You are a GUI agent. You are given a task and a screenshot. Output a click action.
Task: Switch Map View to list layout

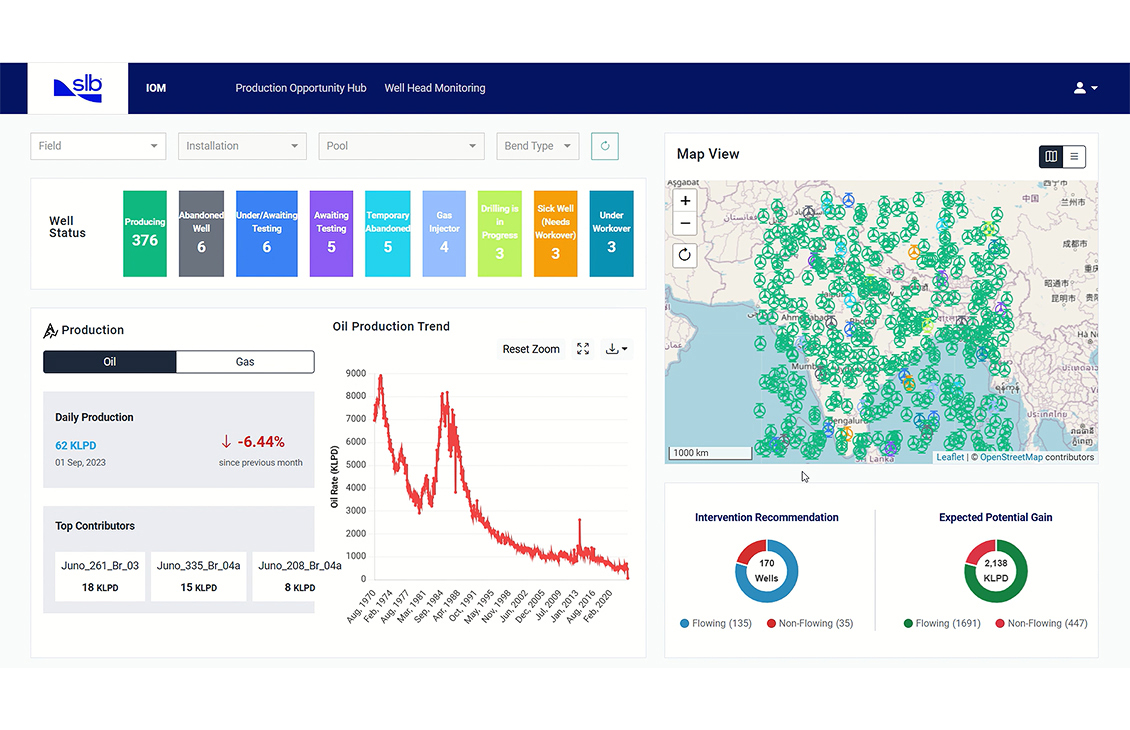[x=1073, y=156]
